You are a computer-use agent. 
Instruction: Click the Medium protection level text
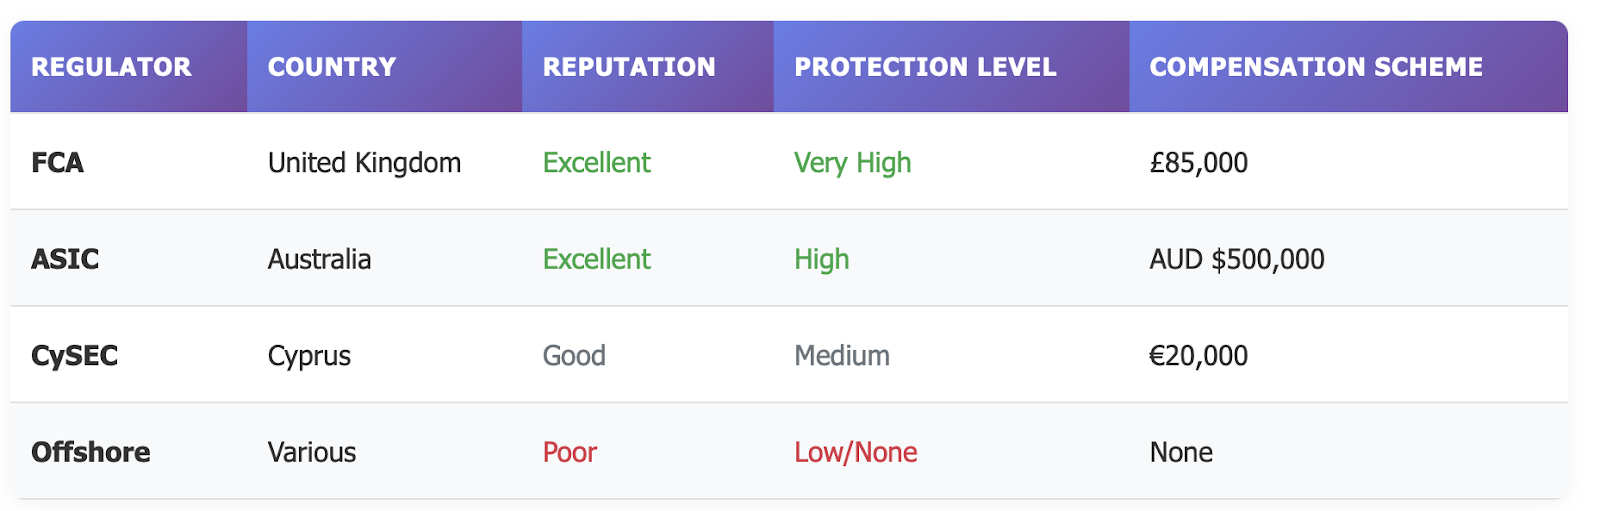[842, 356]
